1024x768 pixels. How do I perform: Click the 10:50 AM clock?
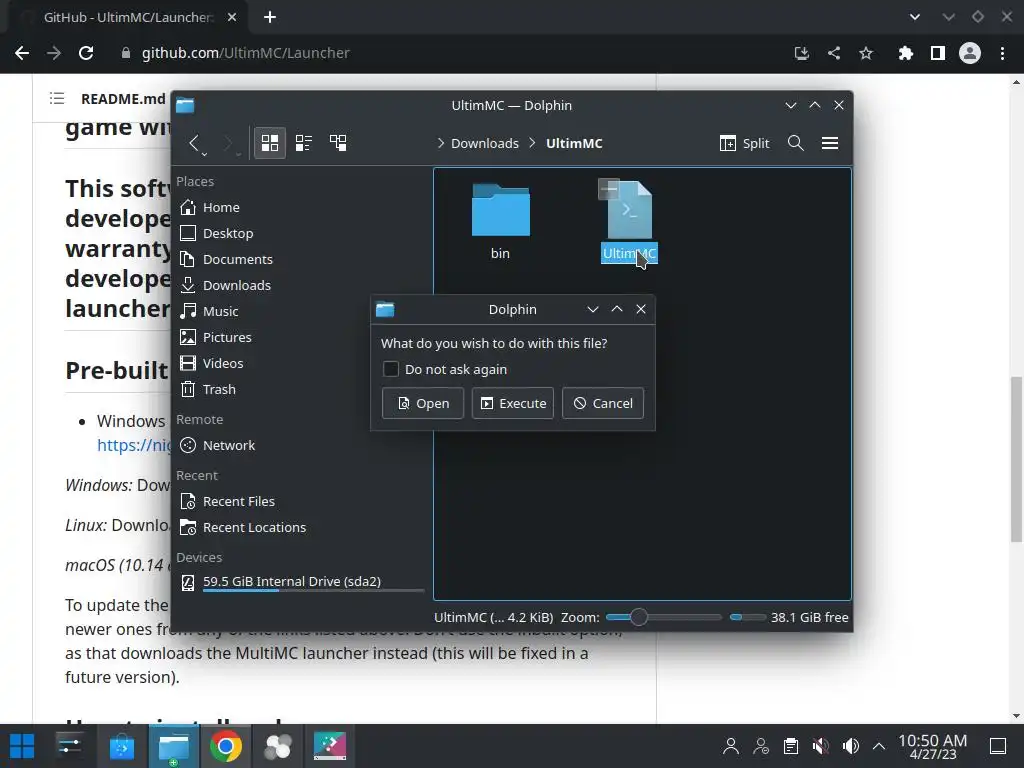click(933, 746)
